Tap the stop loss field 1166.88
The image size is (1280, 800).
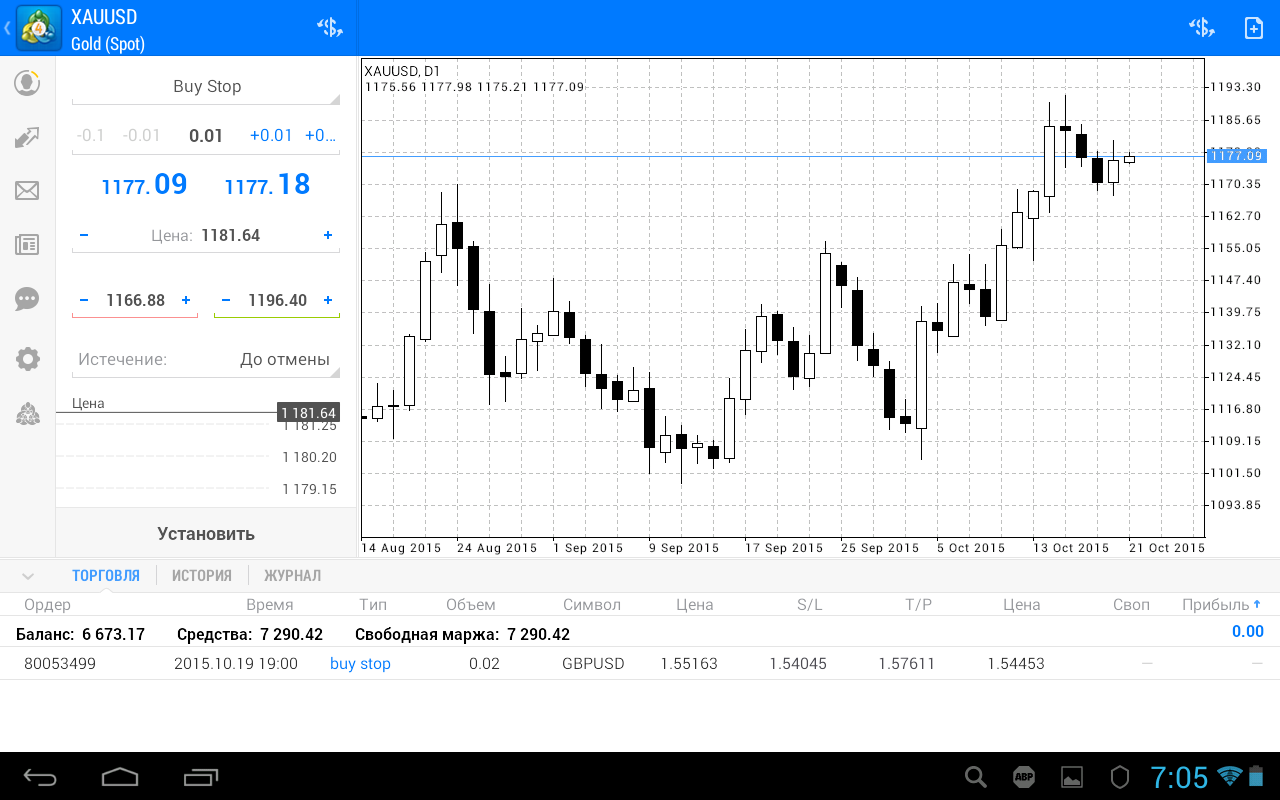(x=135, y=300)
